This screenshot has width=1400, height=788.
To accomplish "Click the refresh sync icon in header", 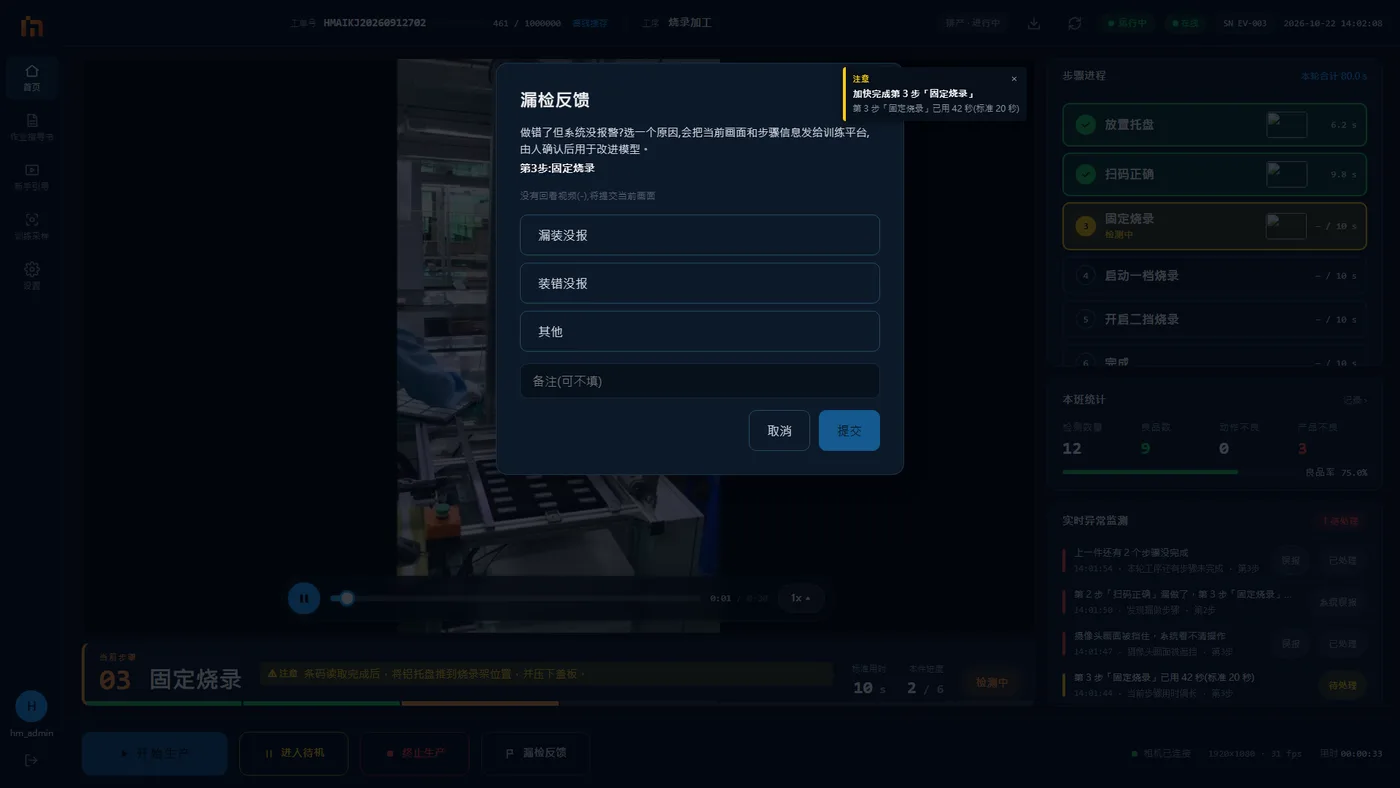I will click(1075, 23).
